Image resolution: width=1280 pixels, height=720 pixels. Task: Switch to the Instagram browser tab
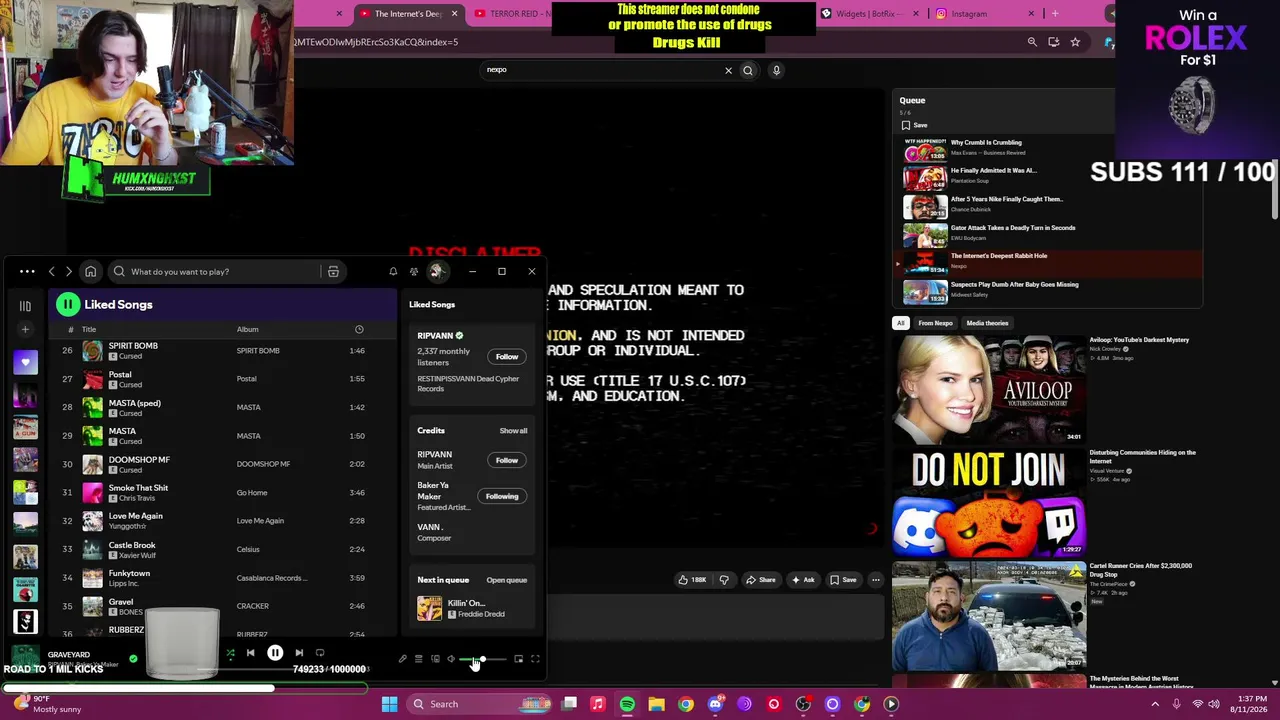coord(983,14)
